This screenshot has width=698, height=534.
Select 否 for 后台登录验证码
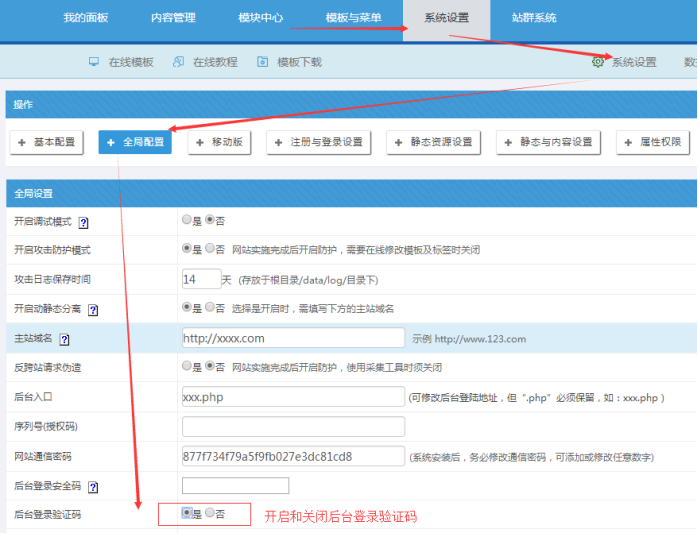[x=210, y=513]
